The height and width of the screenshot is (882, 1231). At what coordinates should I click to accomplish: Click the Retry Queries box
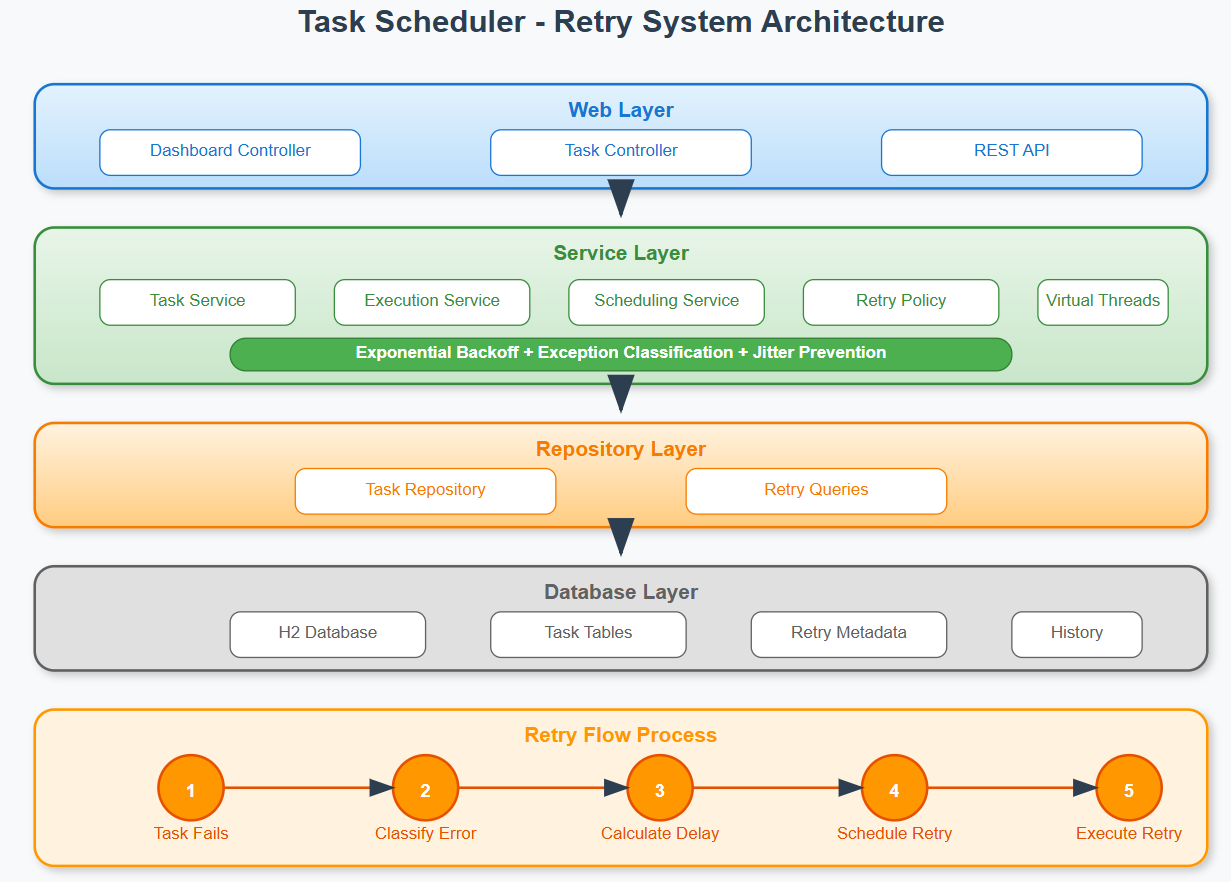[816, 491]
